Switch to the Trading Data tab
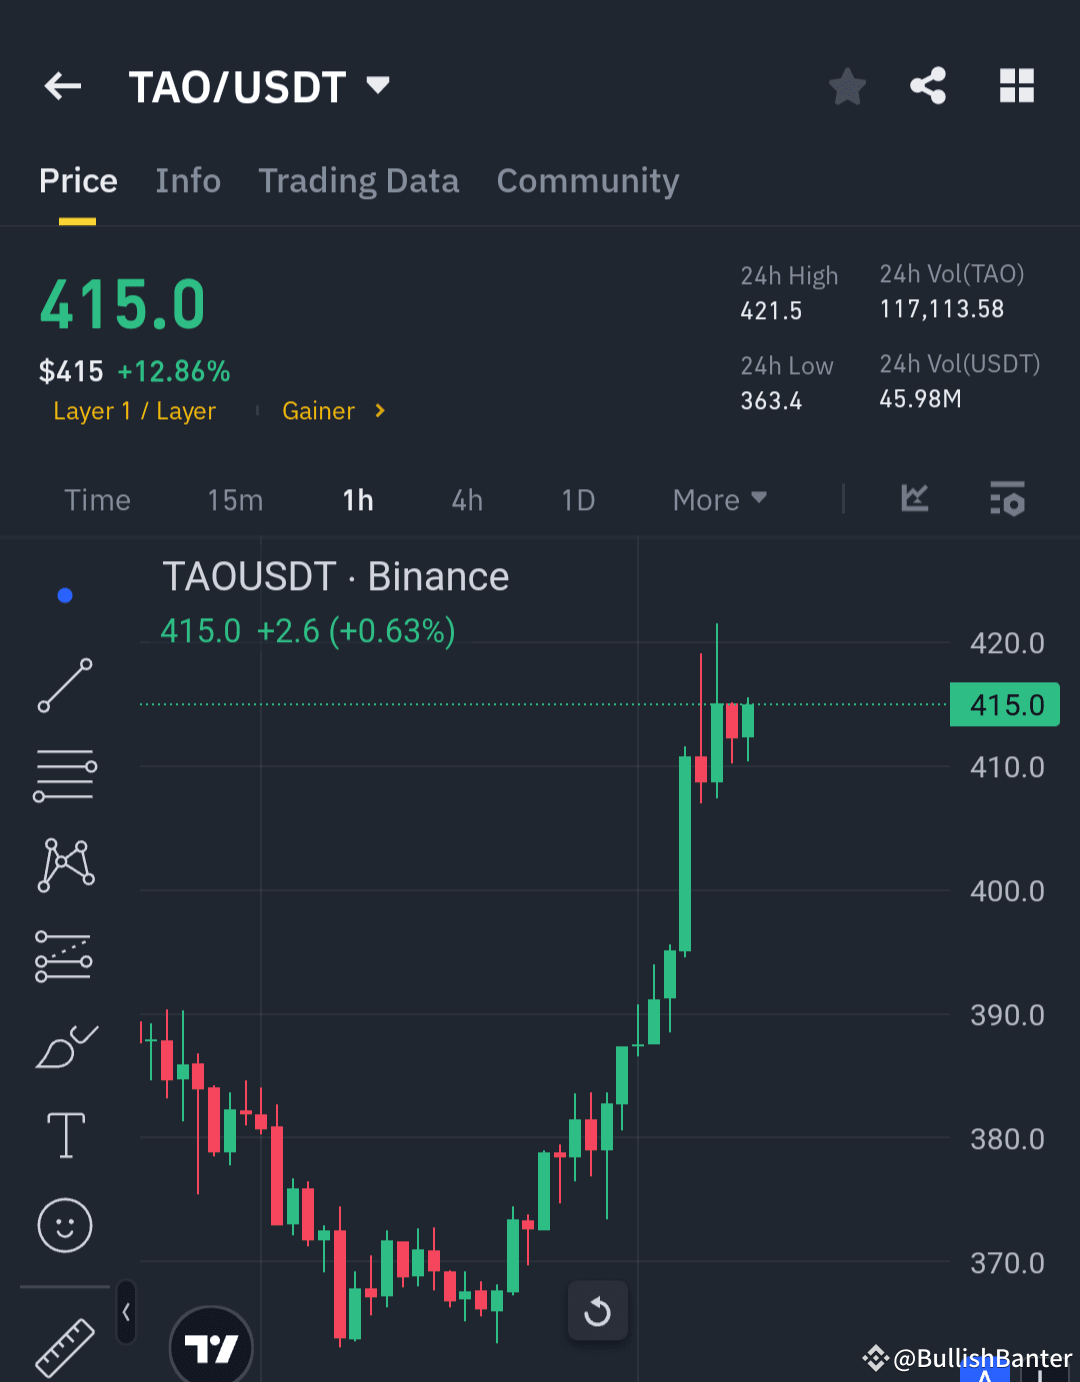Viewport: 1080px width, 1382px height. coord(359,181)
